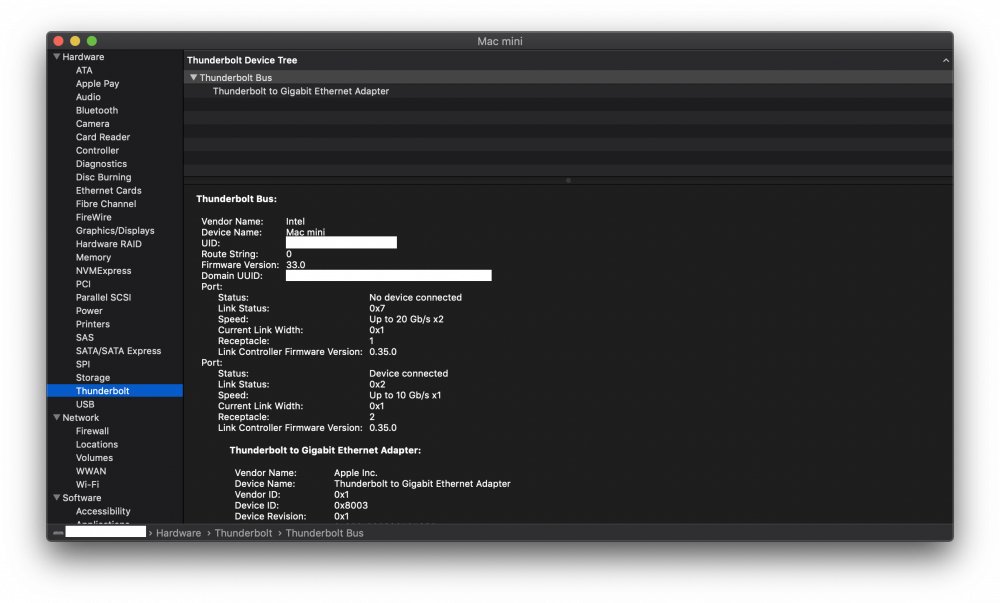Open PCI category

click(x=83, y=284)
